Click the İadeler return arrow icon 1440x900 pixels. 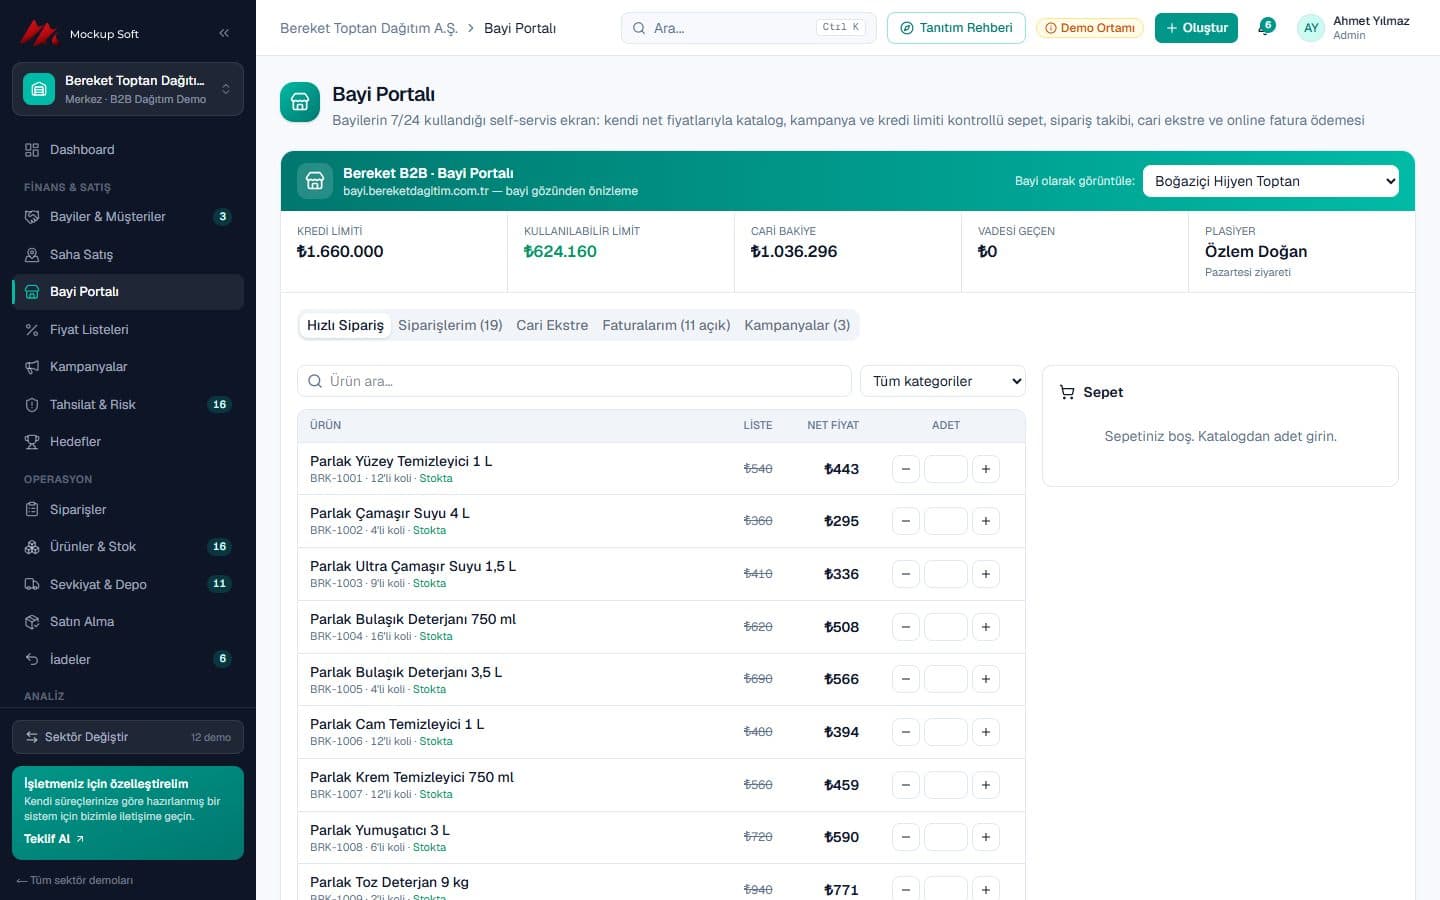(x=32, y=660)
